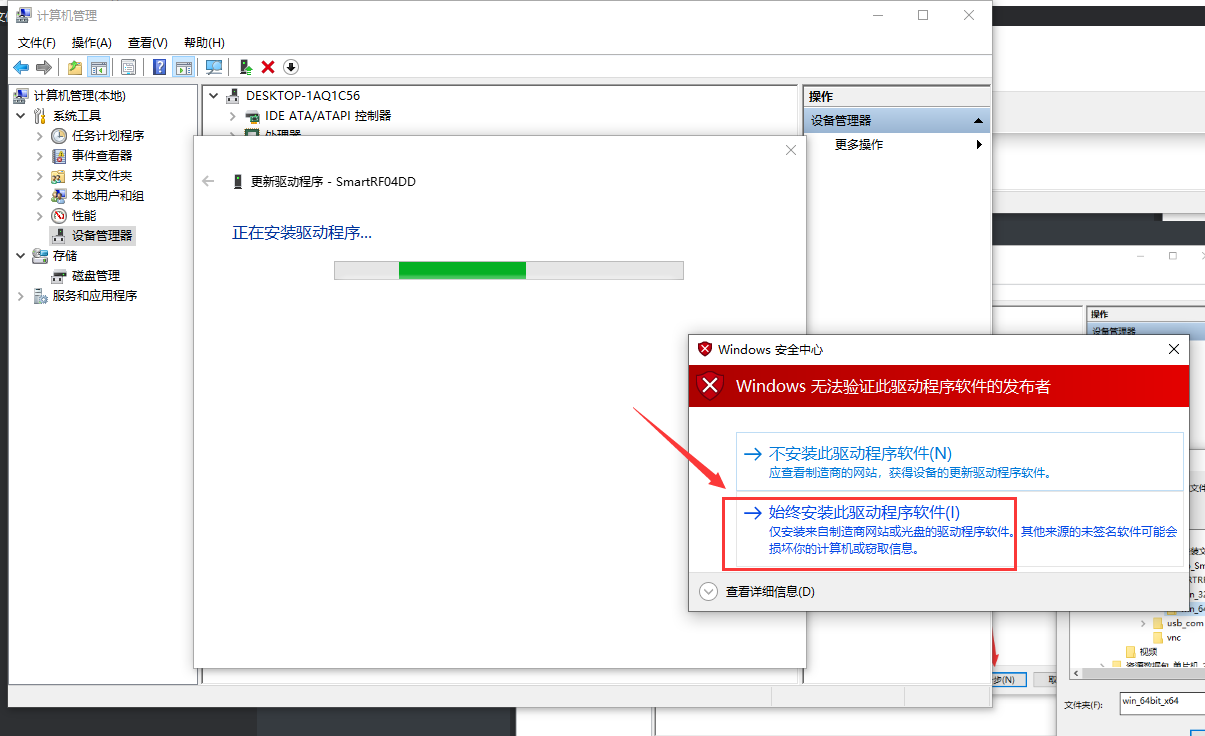Image resolution: width=1205 pixels, height=736 pixels.
Task: Expand the 性能 node arrow
Action: pyautogui.click(x=40, y=216)
